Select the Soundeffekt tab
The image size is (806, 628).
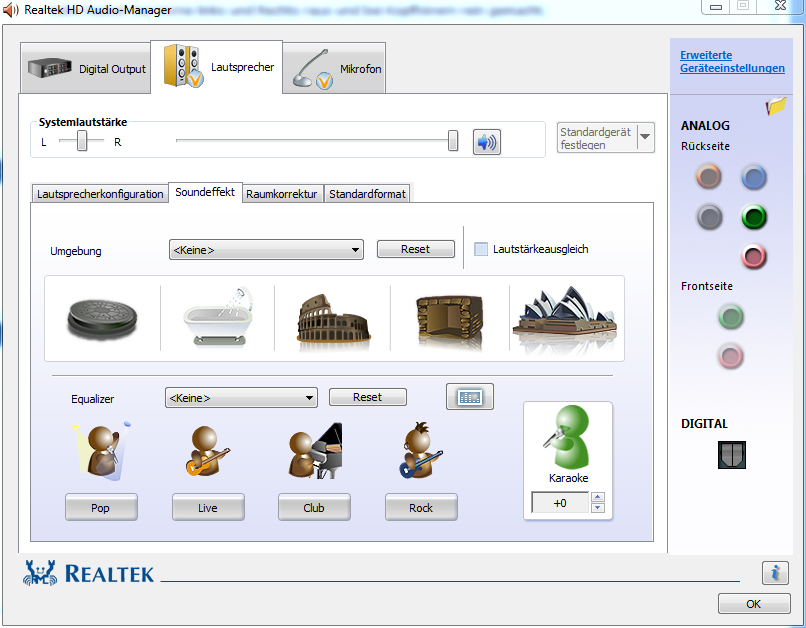[205, 192]
